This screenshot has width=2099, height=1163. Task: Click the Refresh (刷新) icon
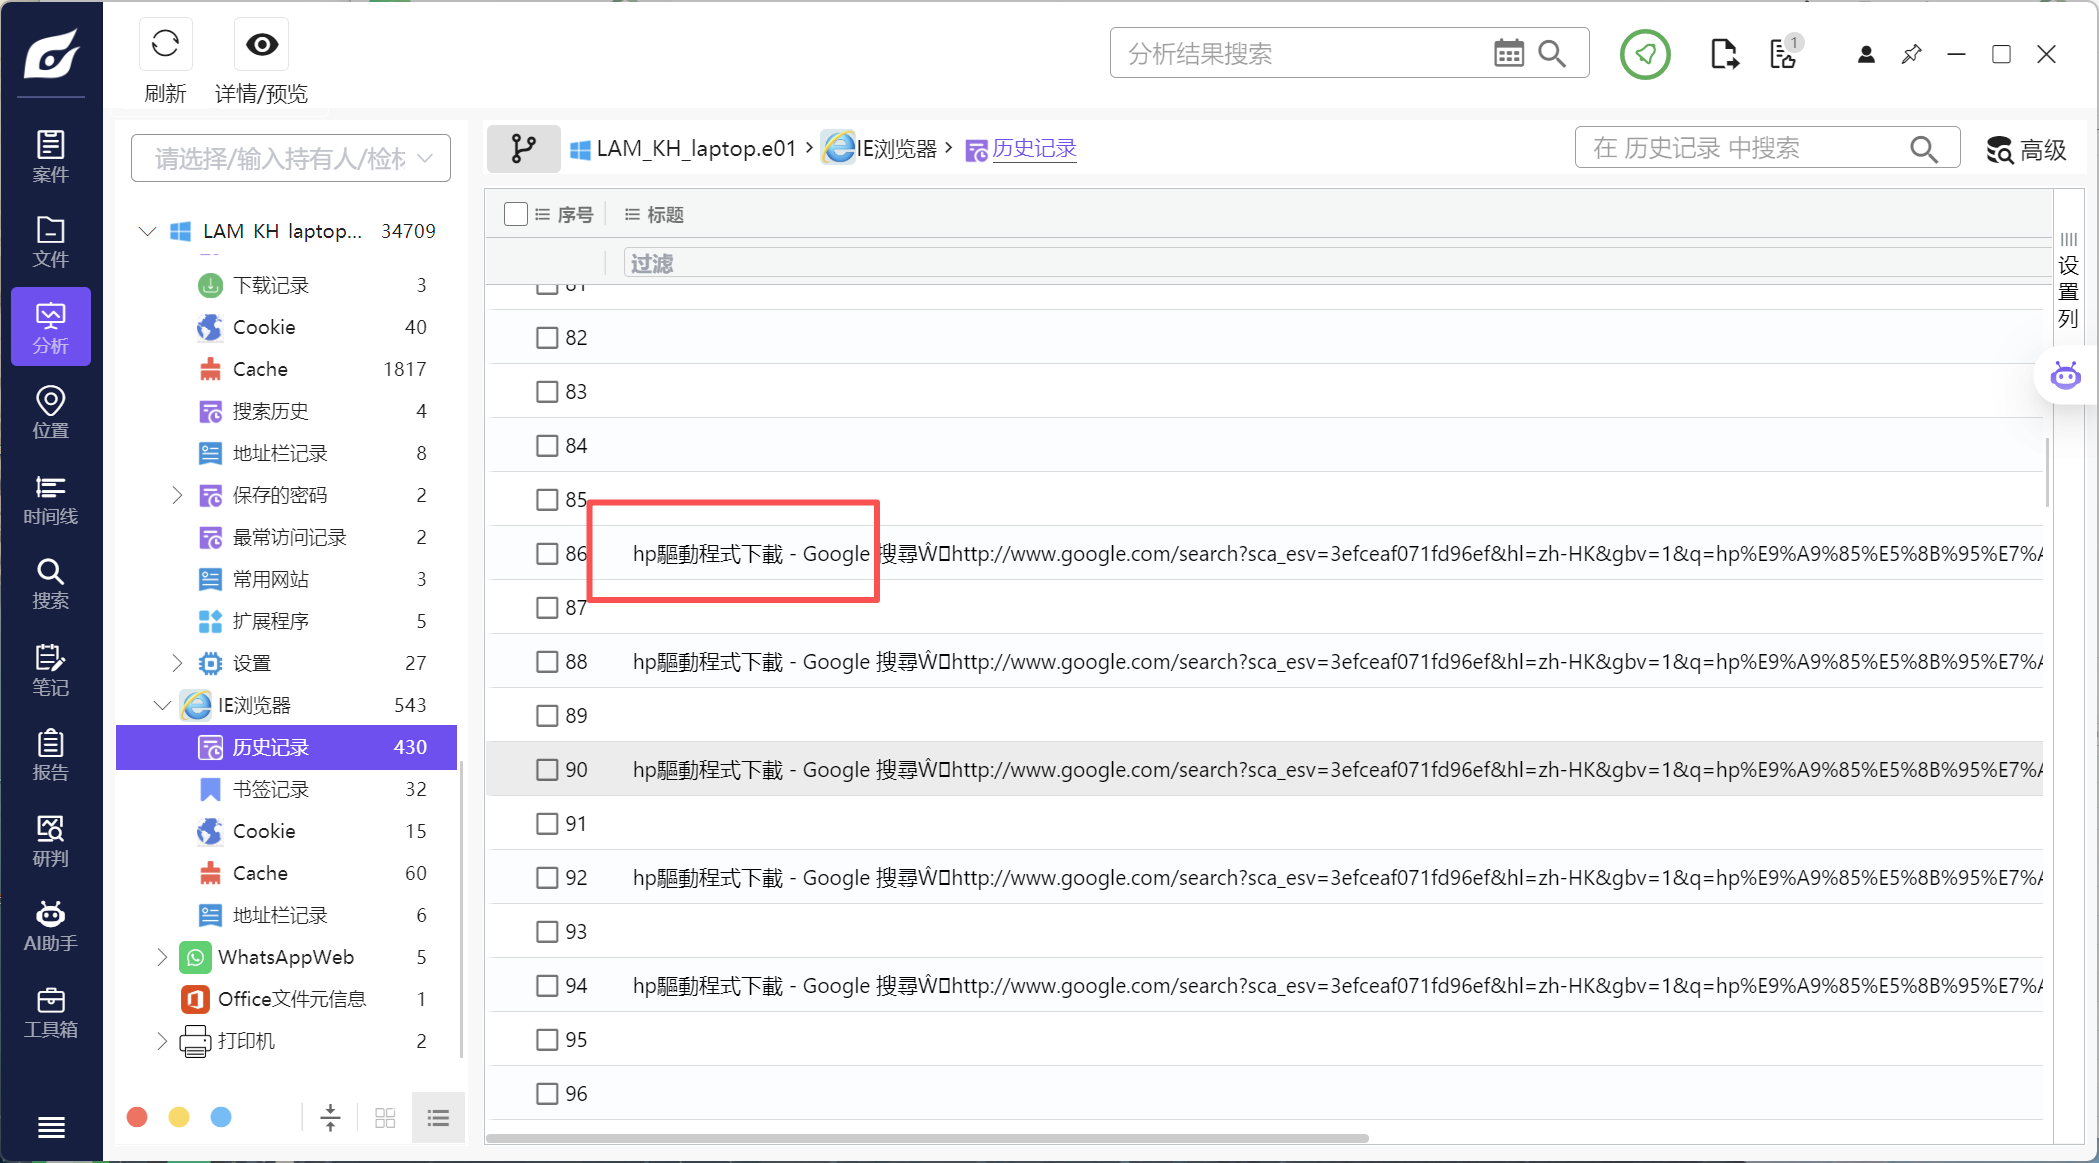tap(165, 44)
